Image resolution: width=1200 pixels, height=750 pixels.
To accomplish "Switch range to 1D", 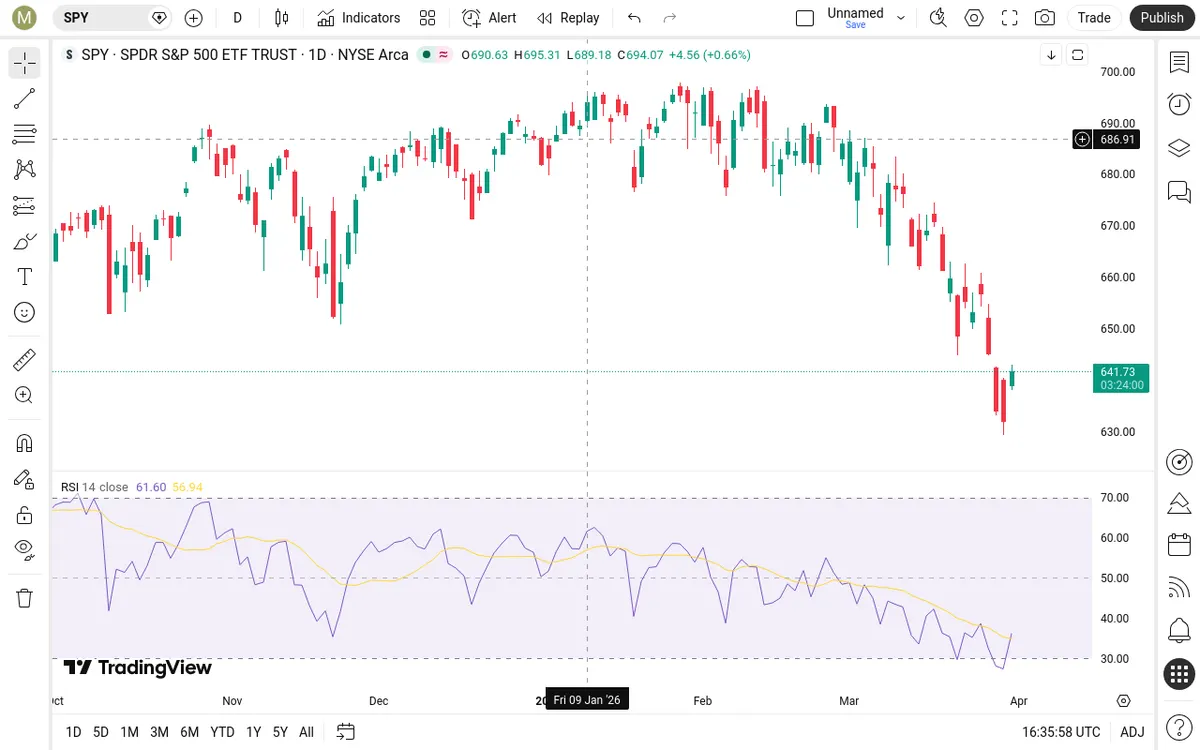I will (x=73, y=732).
